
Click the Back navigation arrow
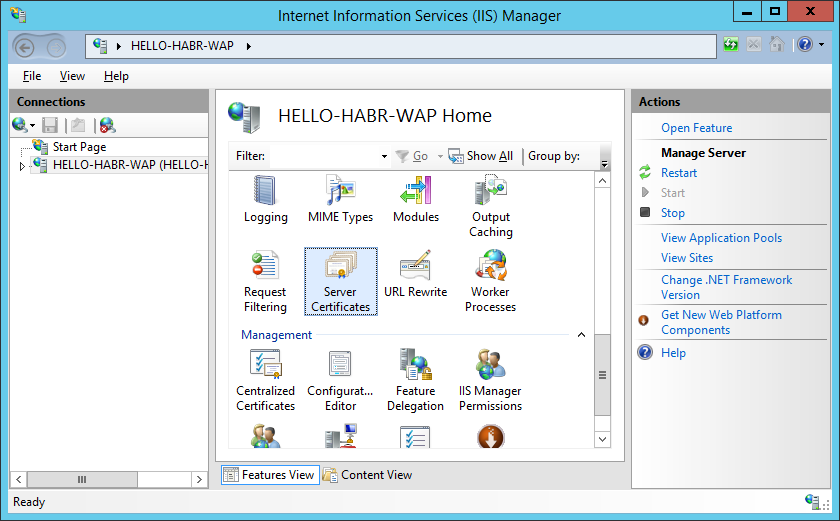[24, 48]
